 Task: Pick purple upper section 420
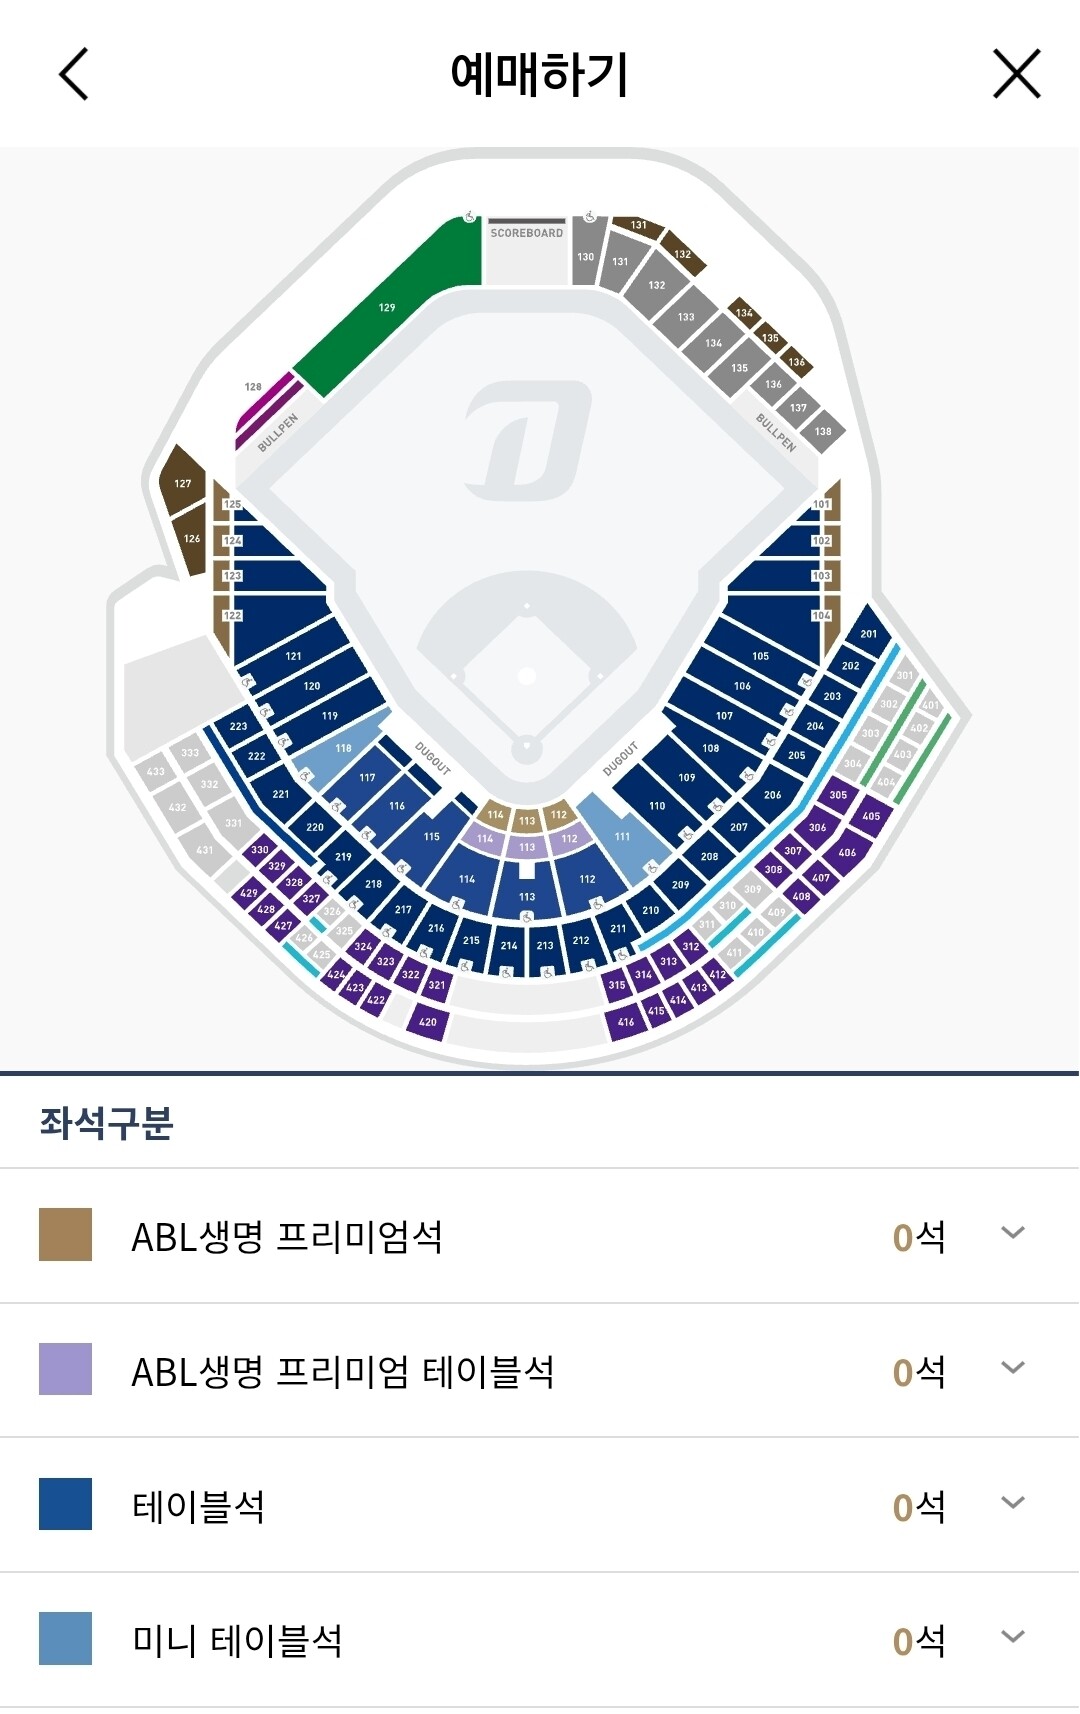pos(428,1021)
